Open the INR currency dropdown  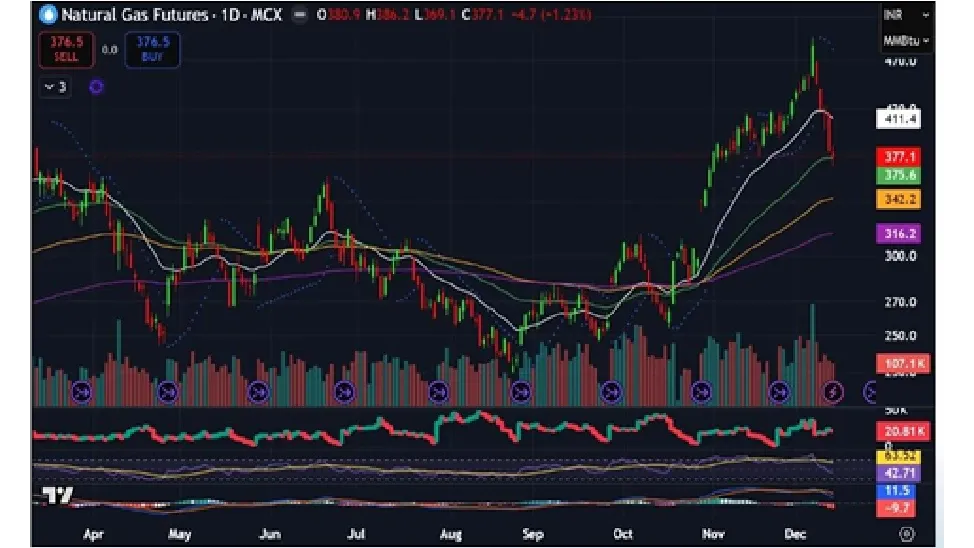coord(906,15)
